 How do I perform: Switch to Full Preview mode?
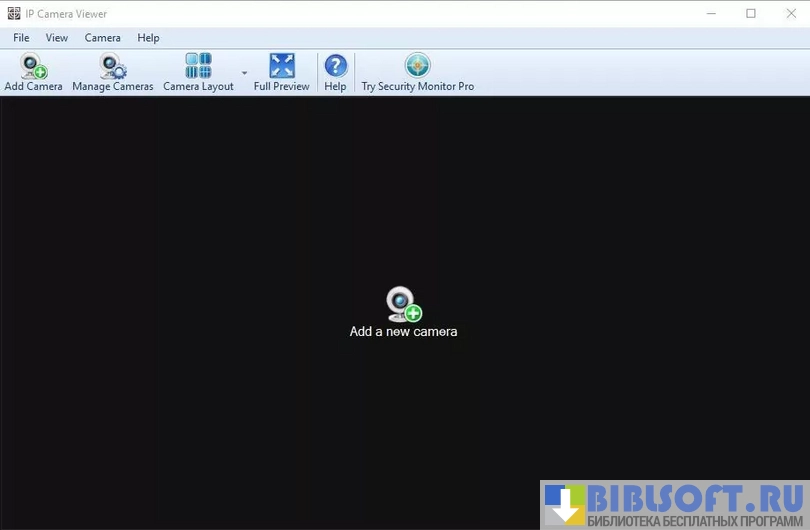[281, 66]
